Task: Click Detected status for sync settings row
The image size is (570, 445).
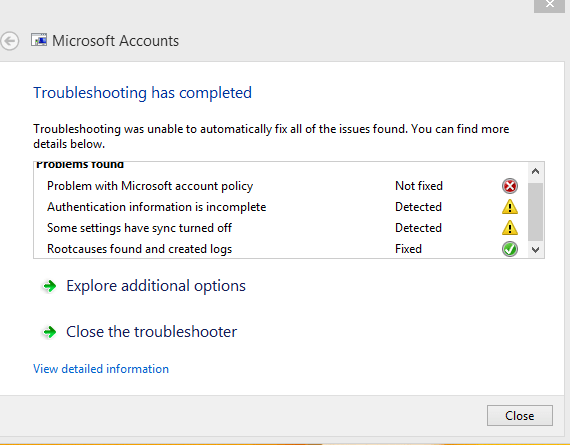Action: click(x=418, y=228)
